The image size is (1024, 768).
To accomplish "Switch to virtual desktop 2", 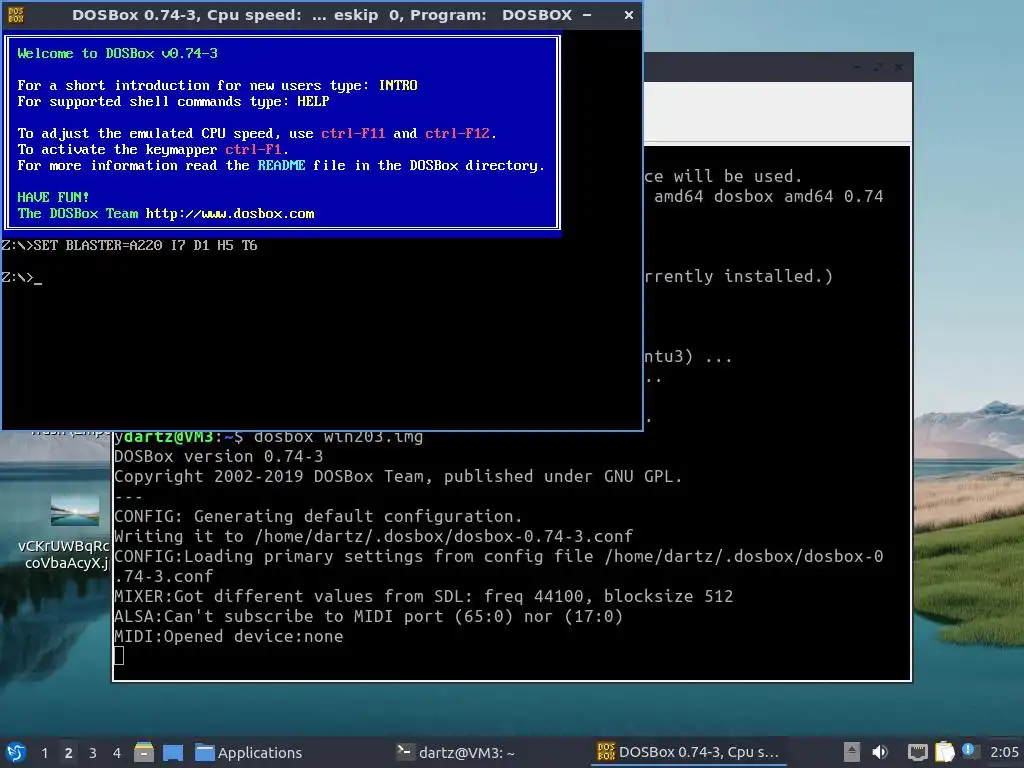I will point(69,753).
